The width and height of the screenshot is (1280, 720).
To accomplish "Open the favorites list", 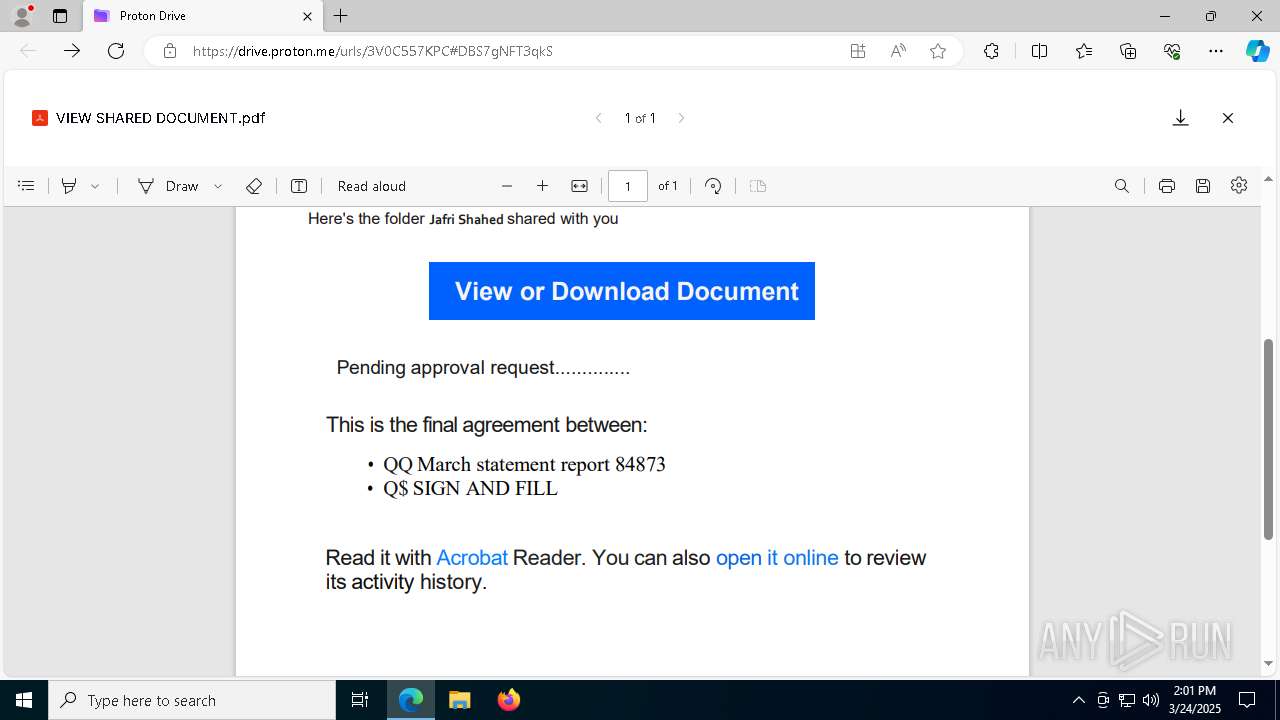I will point(1084,51).
